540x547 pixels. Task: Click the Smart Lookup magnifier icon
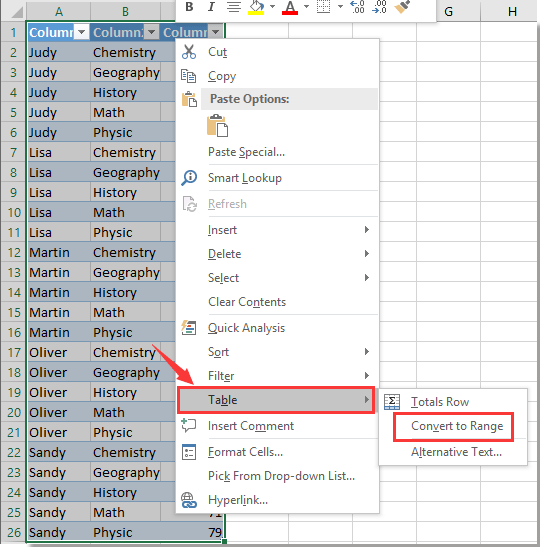pyautogui.click(x=189, y=178)
